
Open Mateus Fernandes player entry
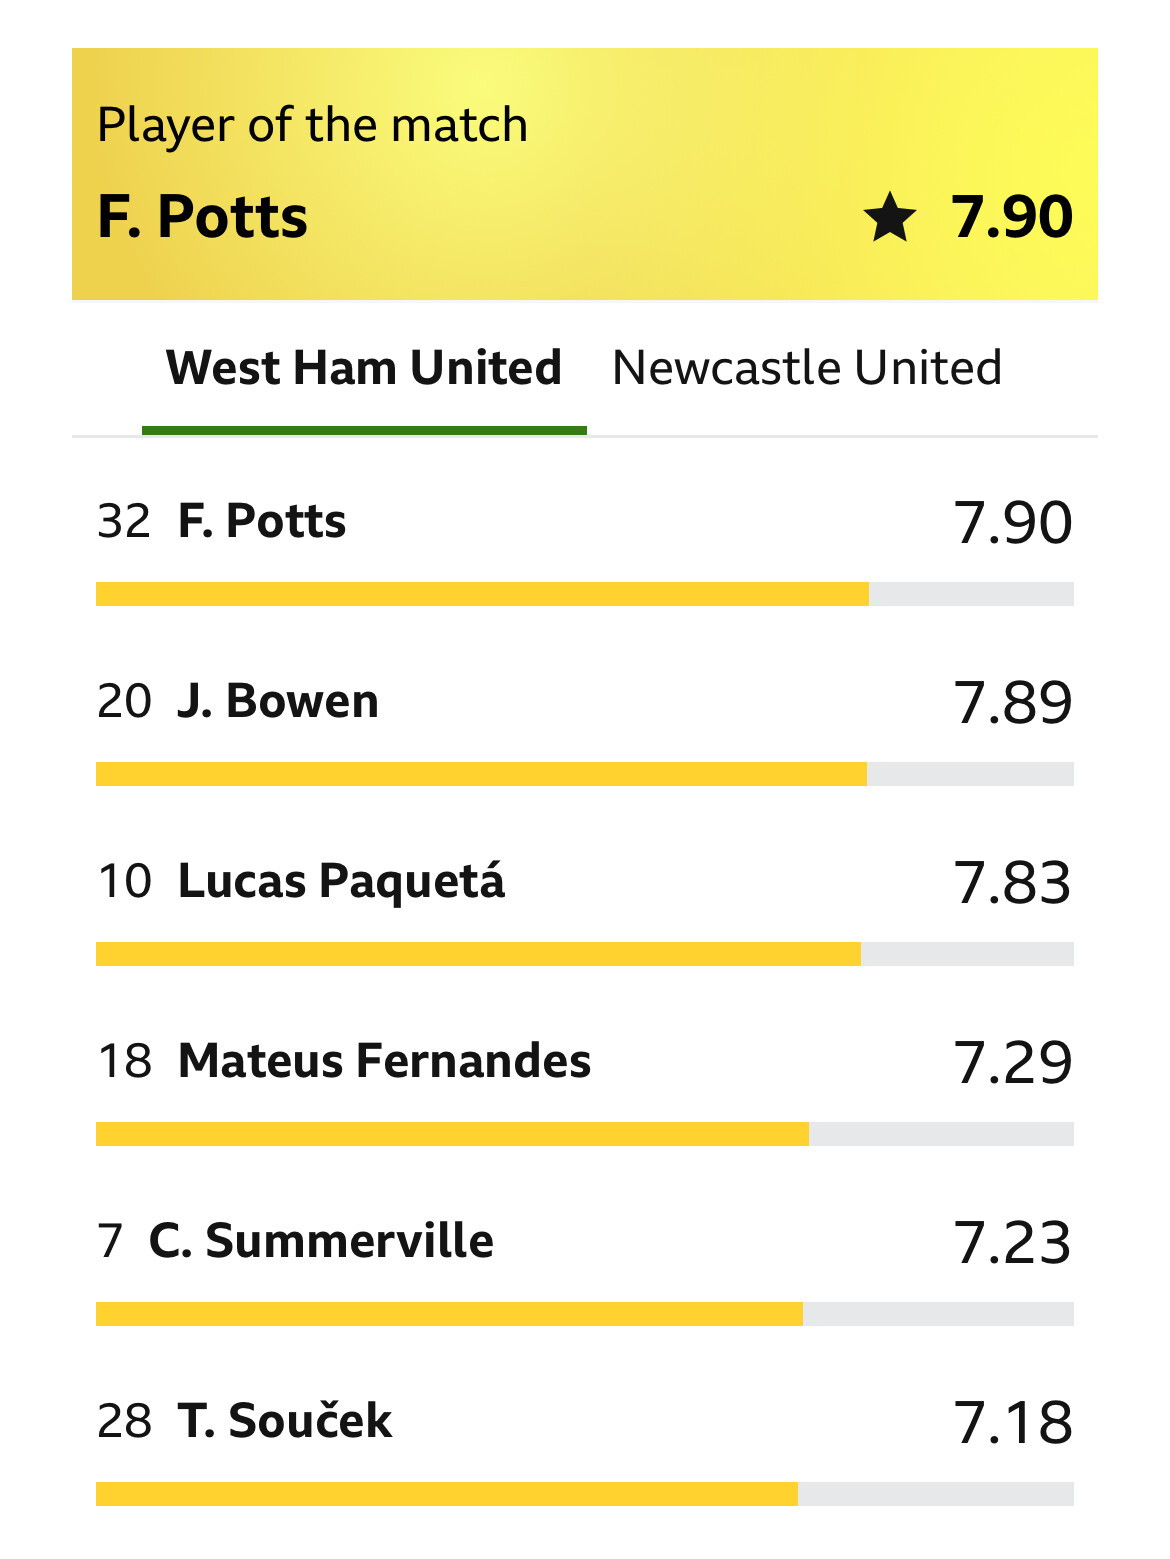pyautogui.click(x=384, y=1061)
